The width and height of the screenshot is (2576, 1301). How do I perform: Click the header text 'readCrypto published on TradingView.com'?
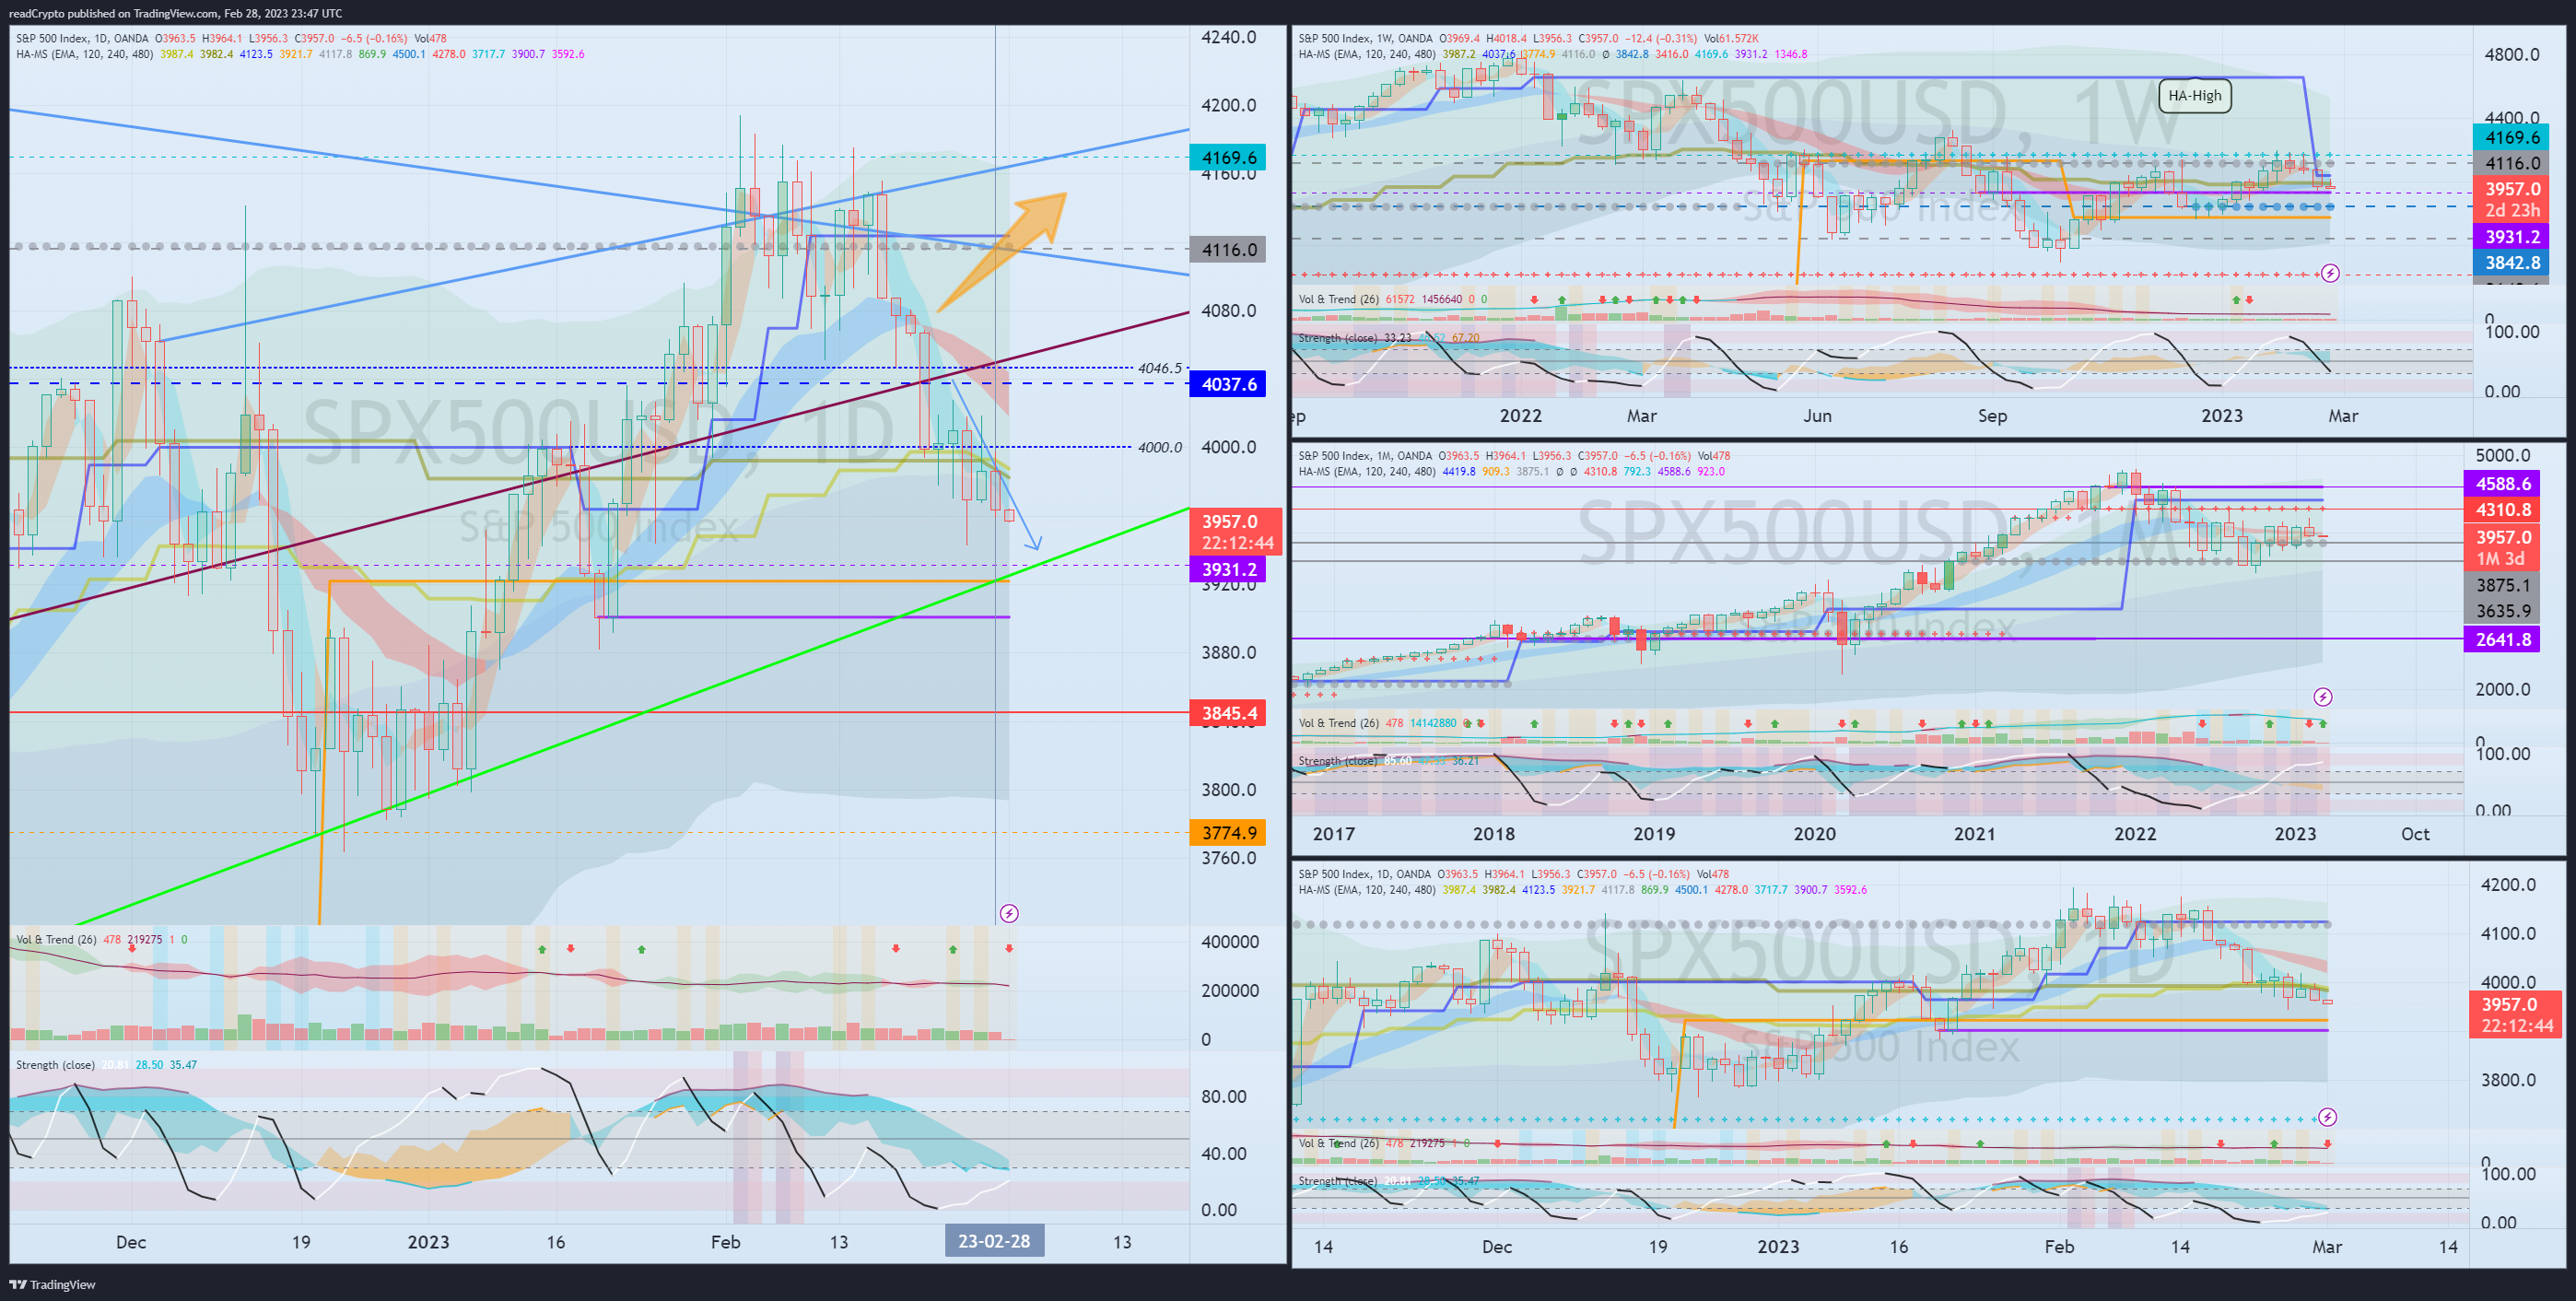coord(113,13)
